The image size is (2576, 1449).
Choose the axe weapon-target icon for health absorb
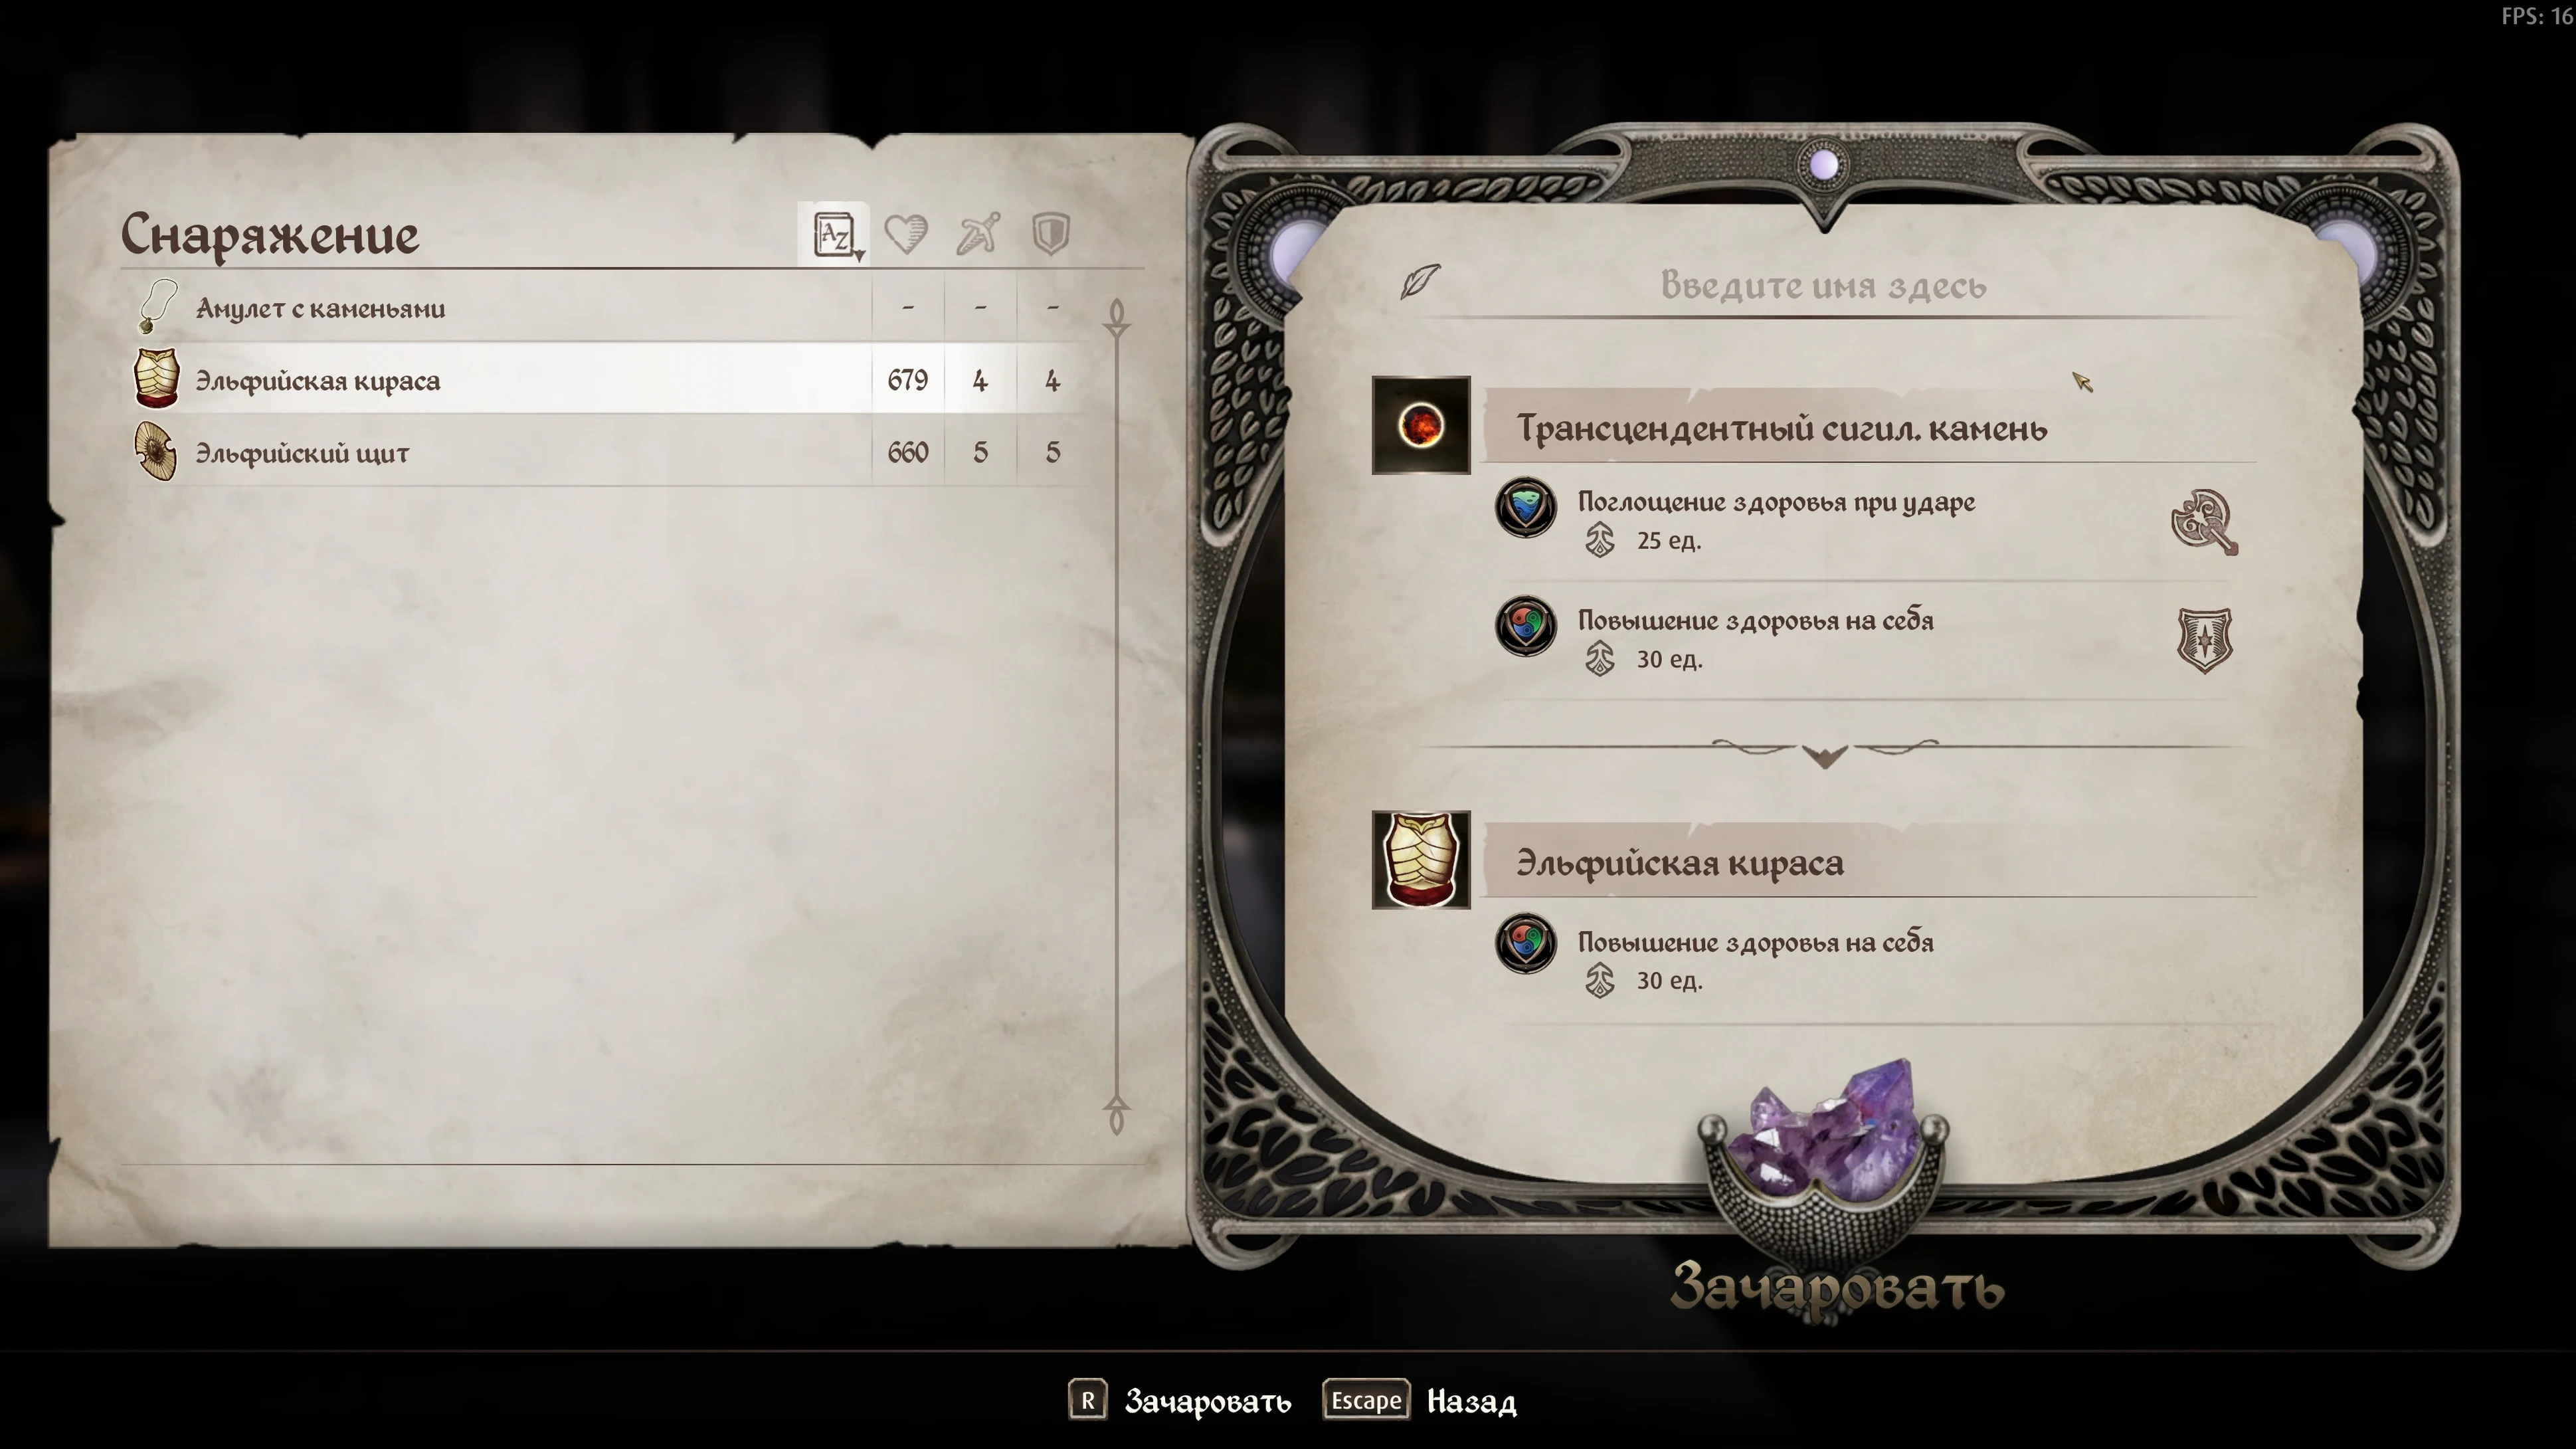(x=2204, y=521)
